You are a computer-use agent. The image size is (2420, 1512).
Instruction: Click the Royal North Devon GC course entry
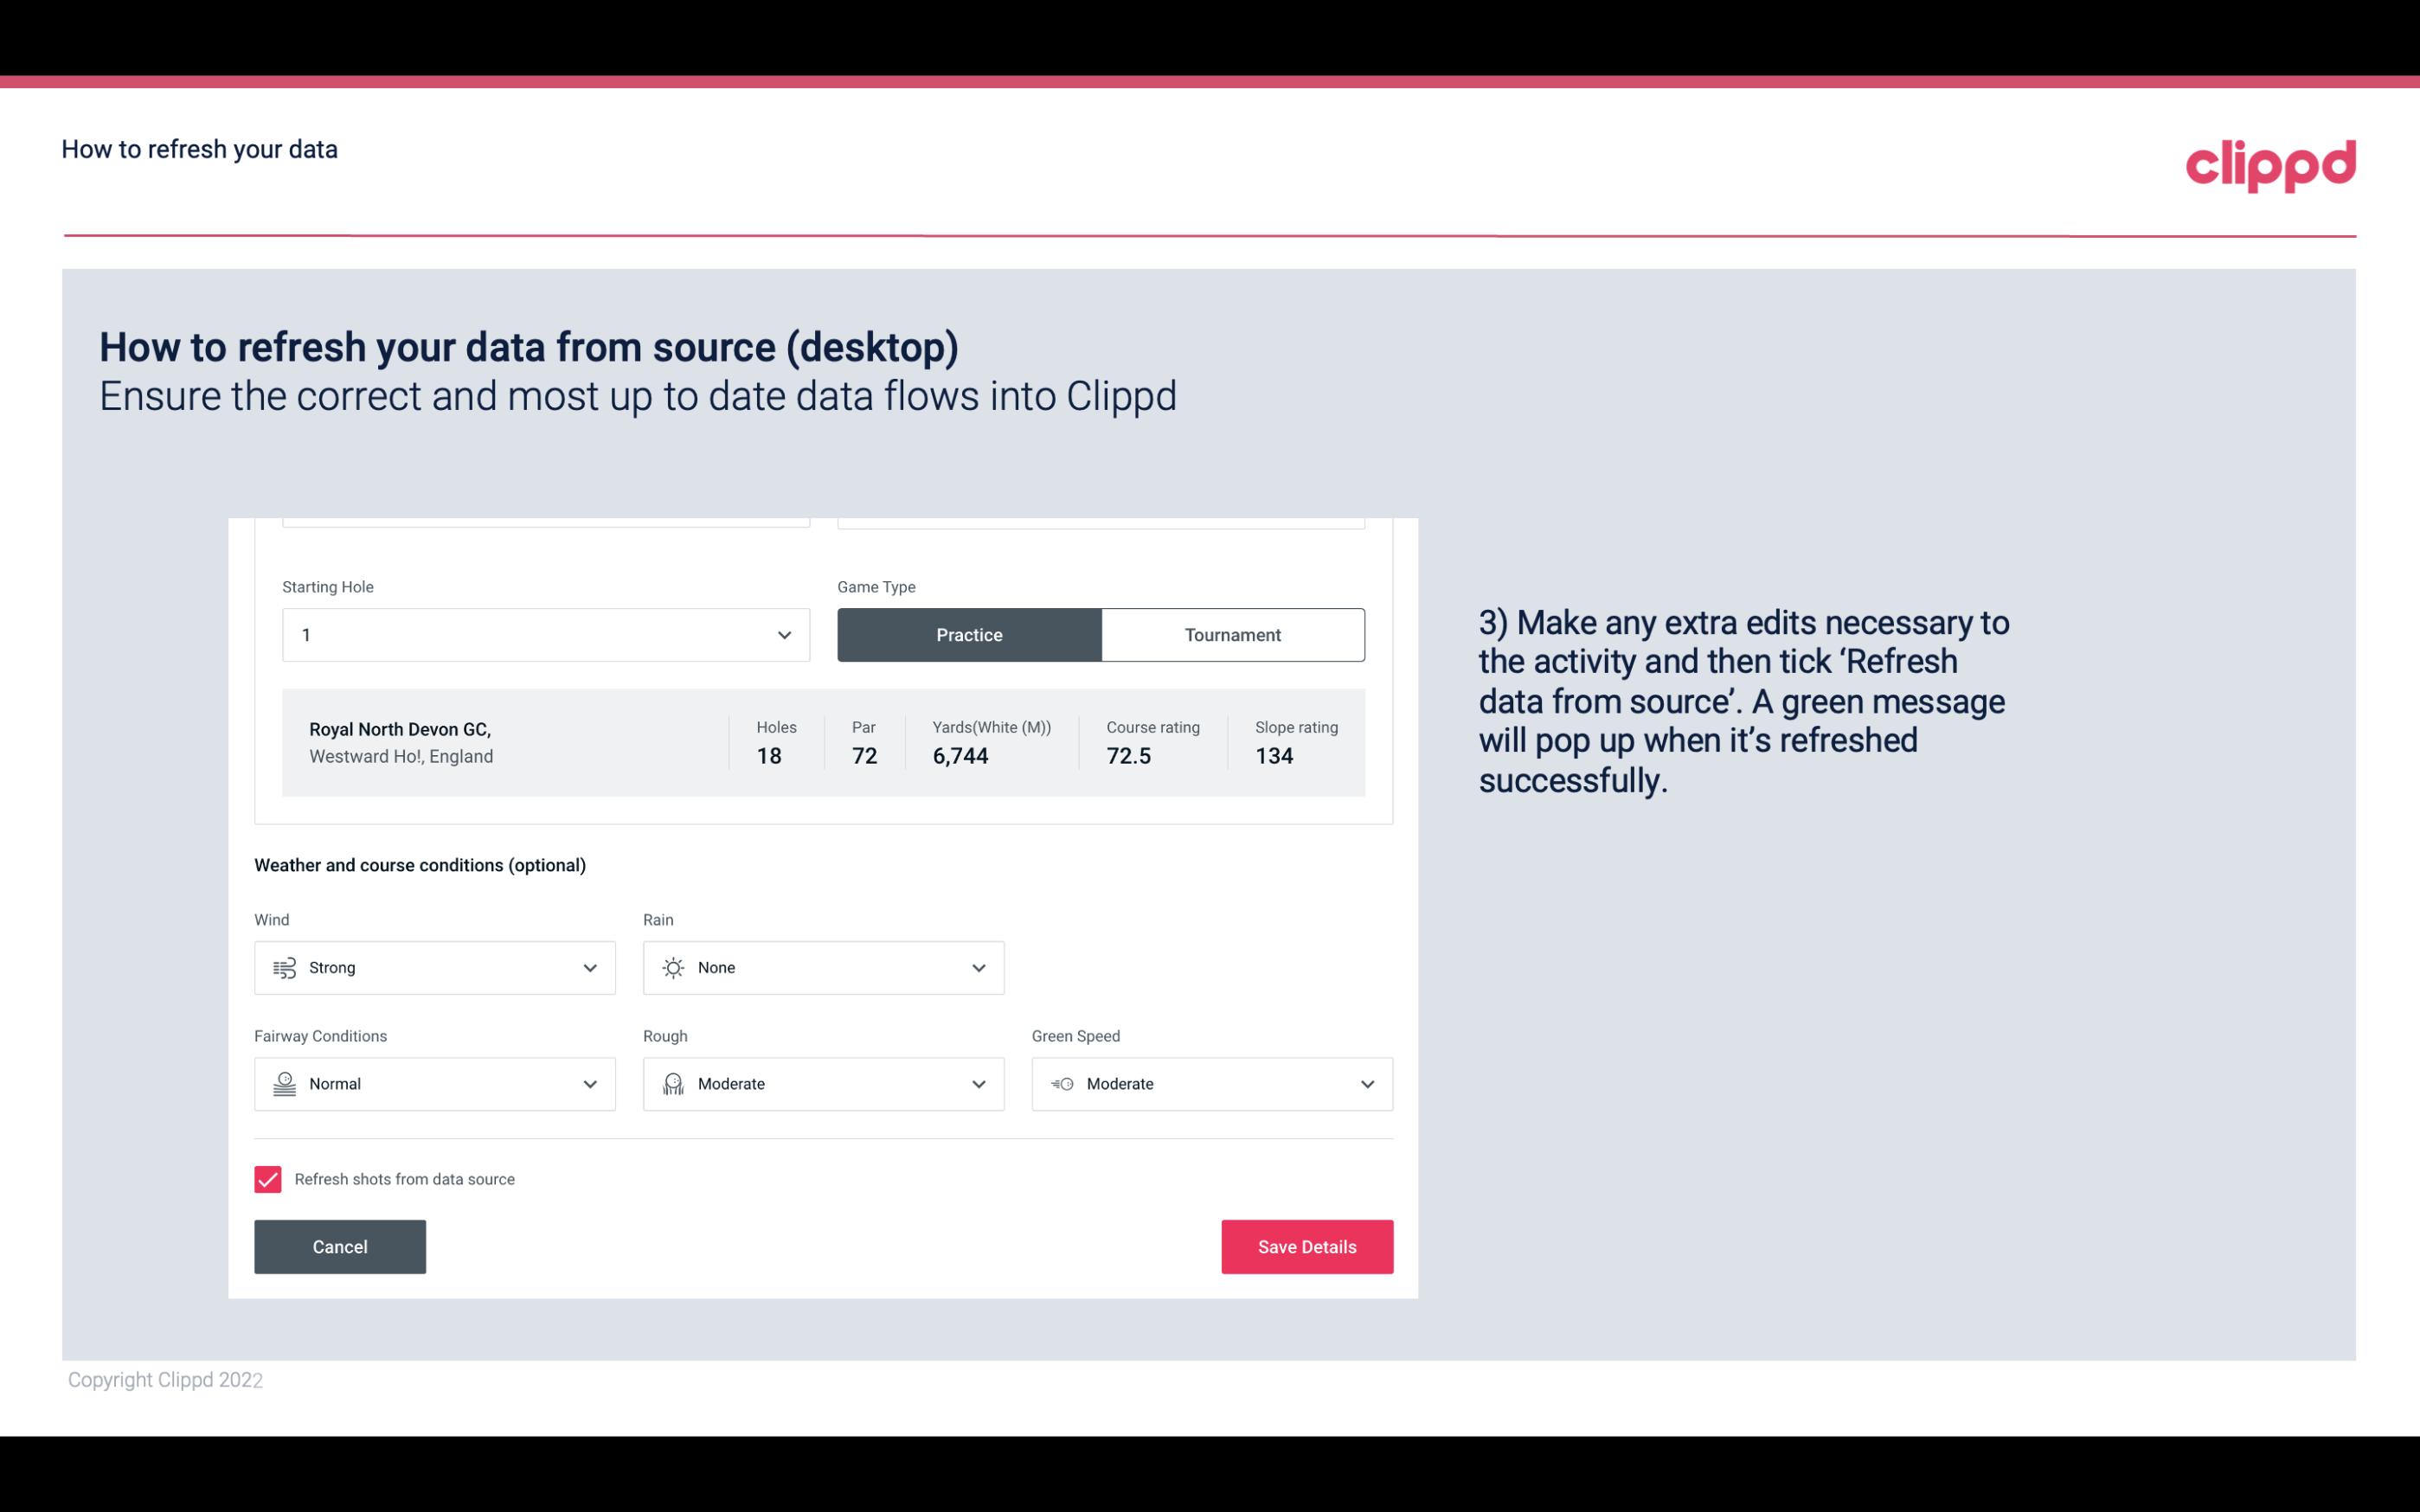[822, 742]
